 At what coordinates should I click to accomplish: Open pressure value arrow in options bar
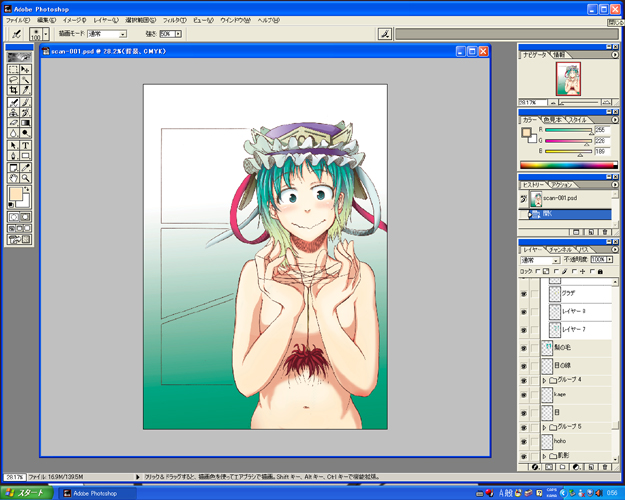point(178,34)
